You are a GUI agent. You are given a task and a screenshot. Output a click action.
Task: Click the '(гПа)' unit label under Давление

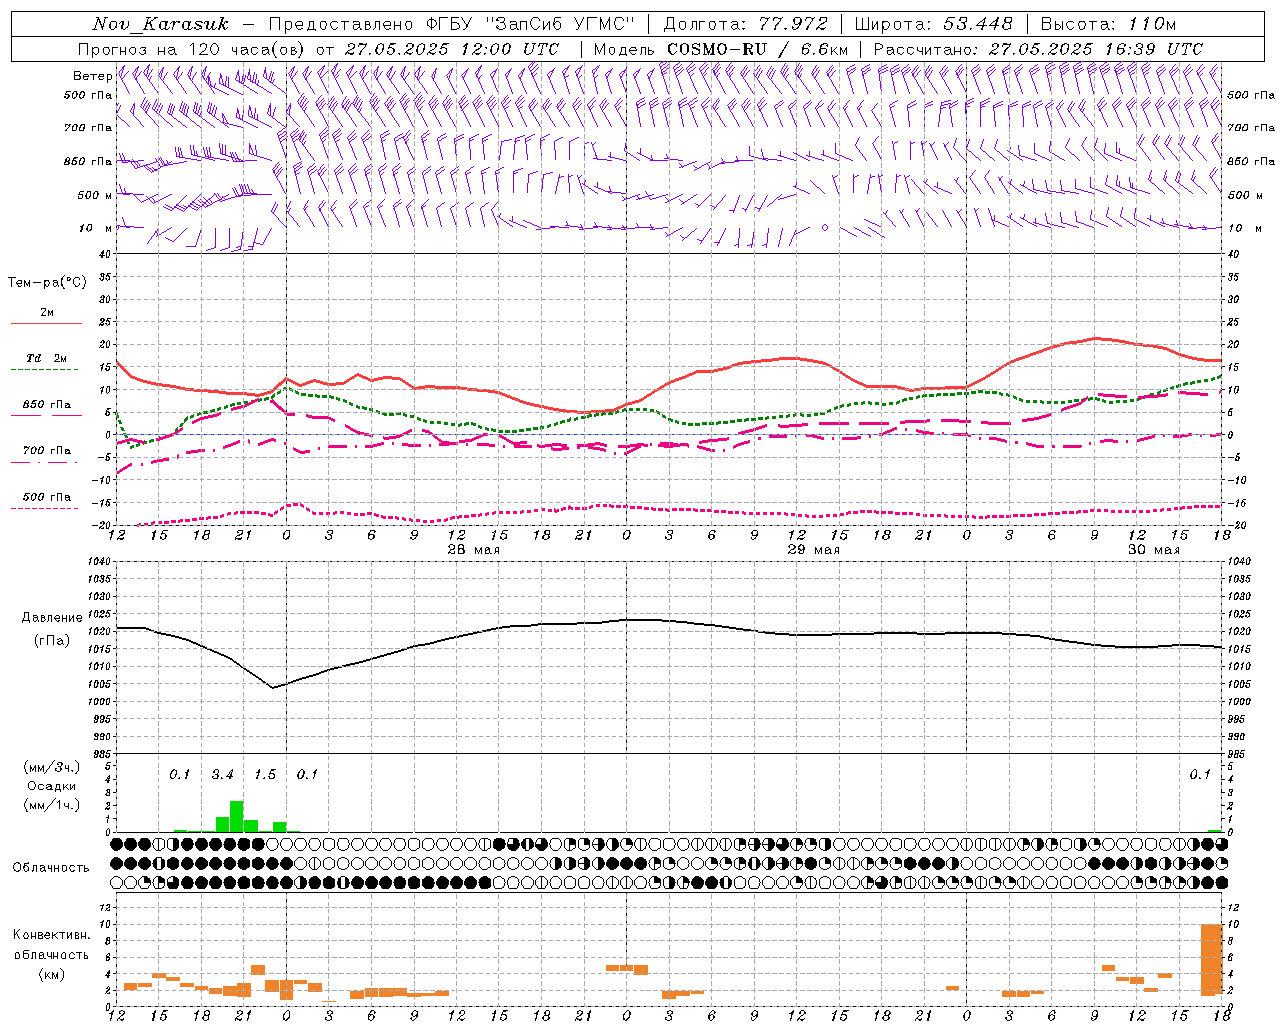52,640
